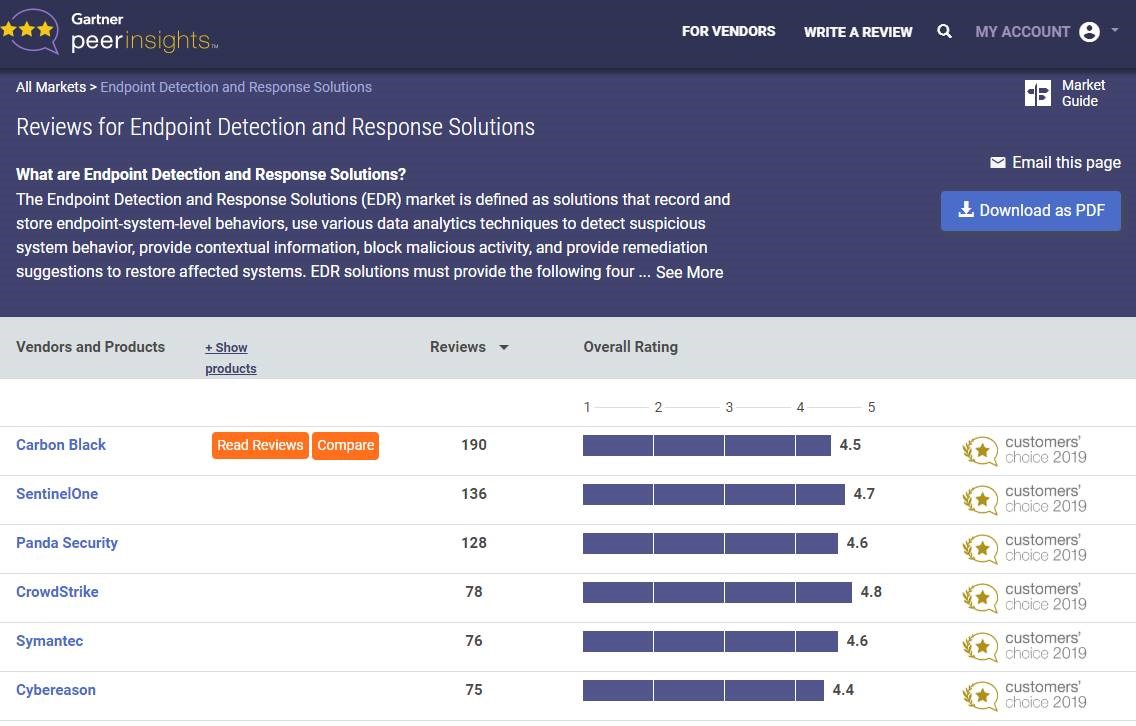The width and height of the screenshot is (1136, 726).
Task: Click the download arrow icon in PDF button
Action: point(966,209)
